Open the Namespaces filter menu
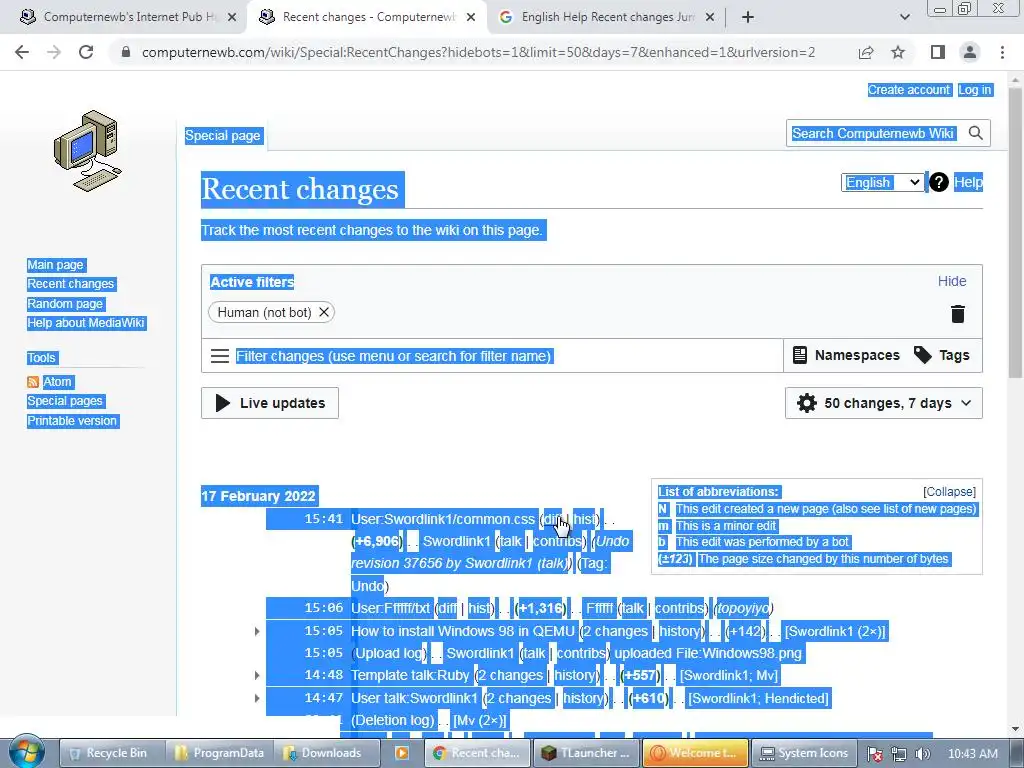 point(846,355)
